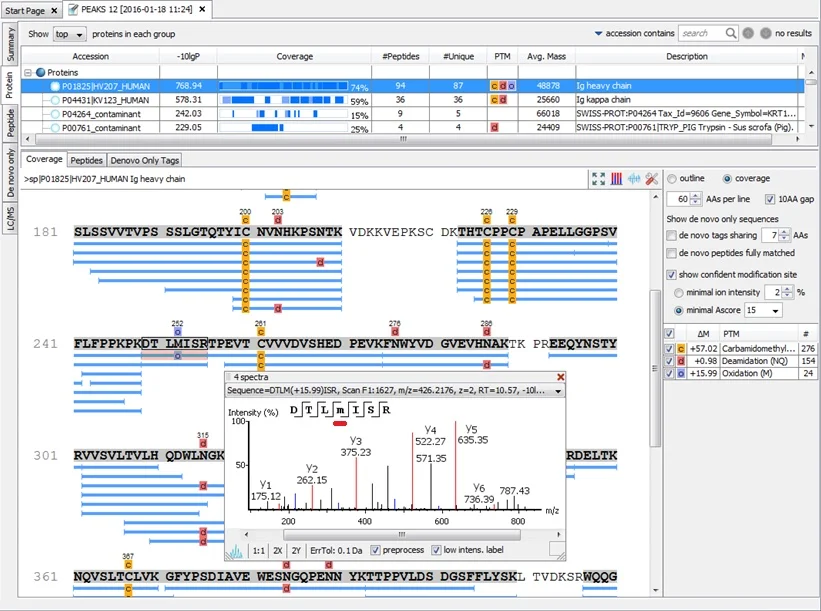Screen dimensions: 821x611
Task: Open the minimal Ascore dropdown
Action: click(x=763, y=310)
